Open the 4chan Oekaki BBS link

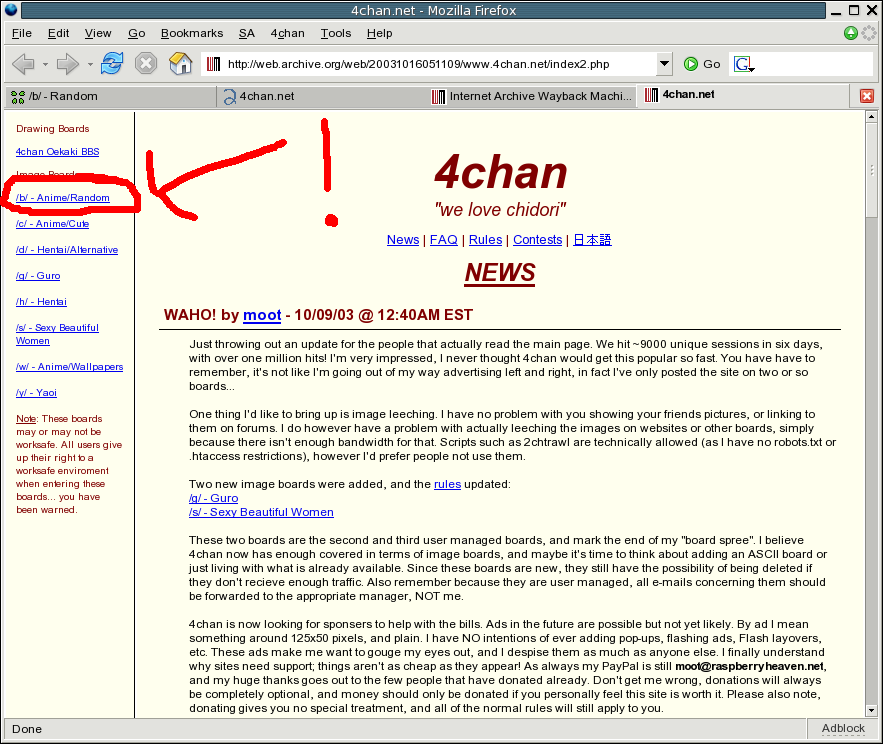point(57,152)
